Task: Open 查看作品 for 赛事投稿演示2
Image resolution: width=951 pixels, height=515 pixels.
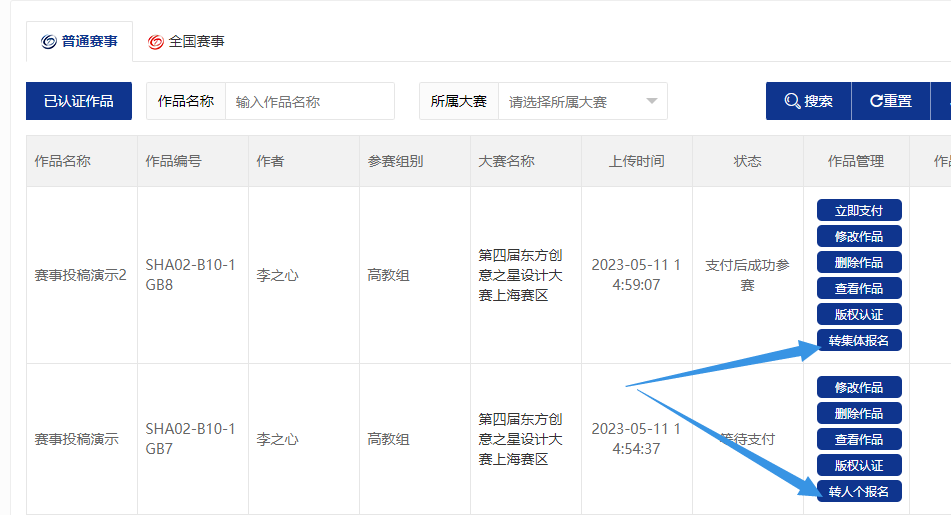Action: [859, 288]
